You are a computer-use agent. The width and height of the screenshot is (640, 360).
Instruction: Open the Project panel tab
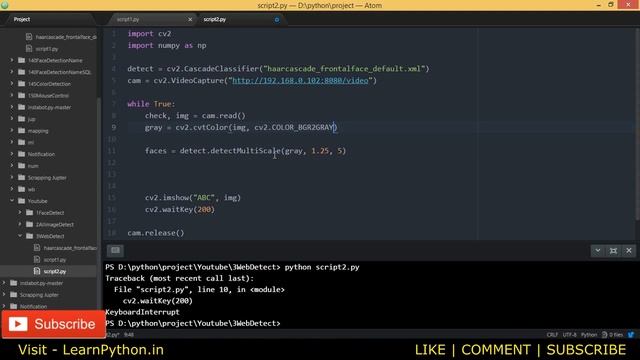point(22,19)
